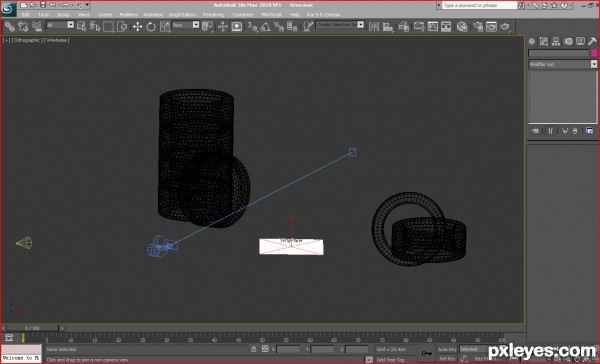Image resolution: width=600 pixels, height=364 pixels.
Task: Click the Auto Key button
Action: coord(447,349)
